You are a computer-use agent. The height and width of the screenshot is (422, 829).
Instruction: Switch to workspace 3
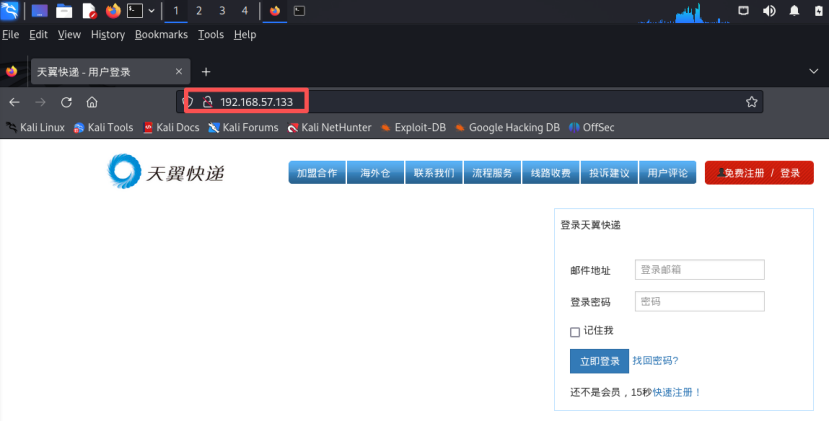[x=222, y=11]
